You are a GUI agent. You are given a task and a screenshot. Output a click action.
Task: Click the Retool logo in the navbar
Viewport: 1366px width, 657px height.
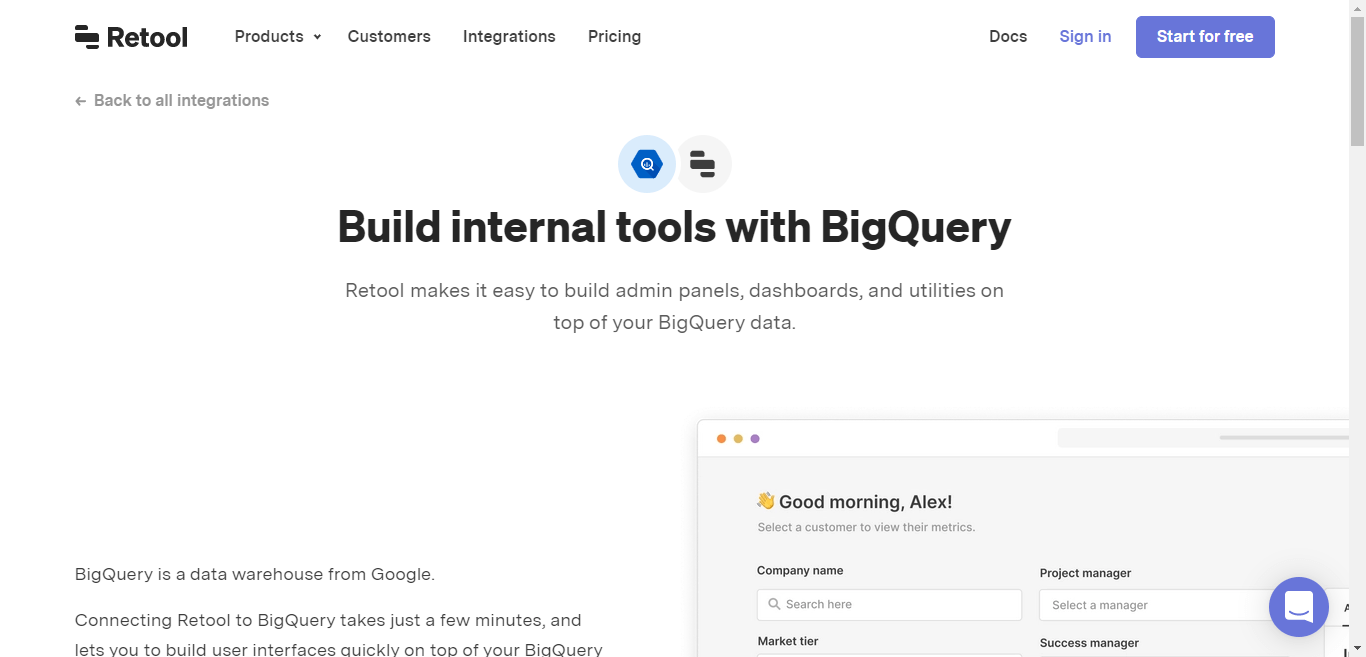point(130,36)
